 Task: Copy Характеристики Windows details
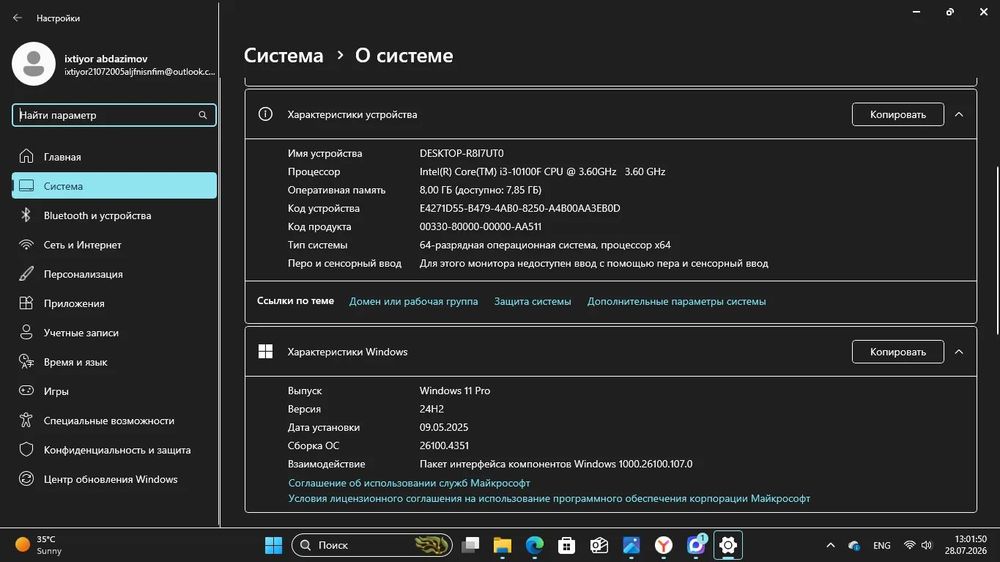click(897, 351)
